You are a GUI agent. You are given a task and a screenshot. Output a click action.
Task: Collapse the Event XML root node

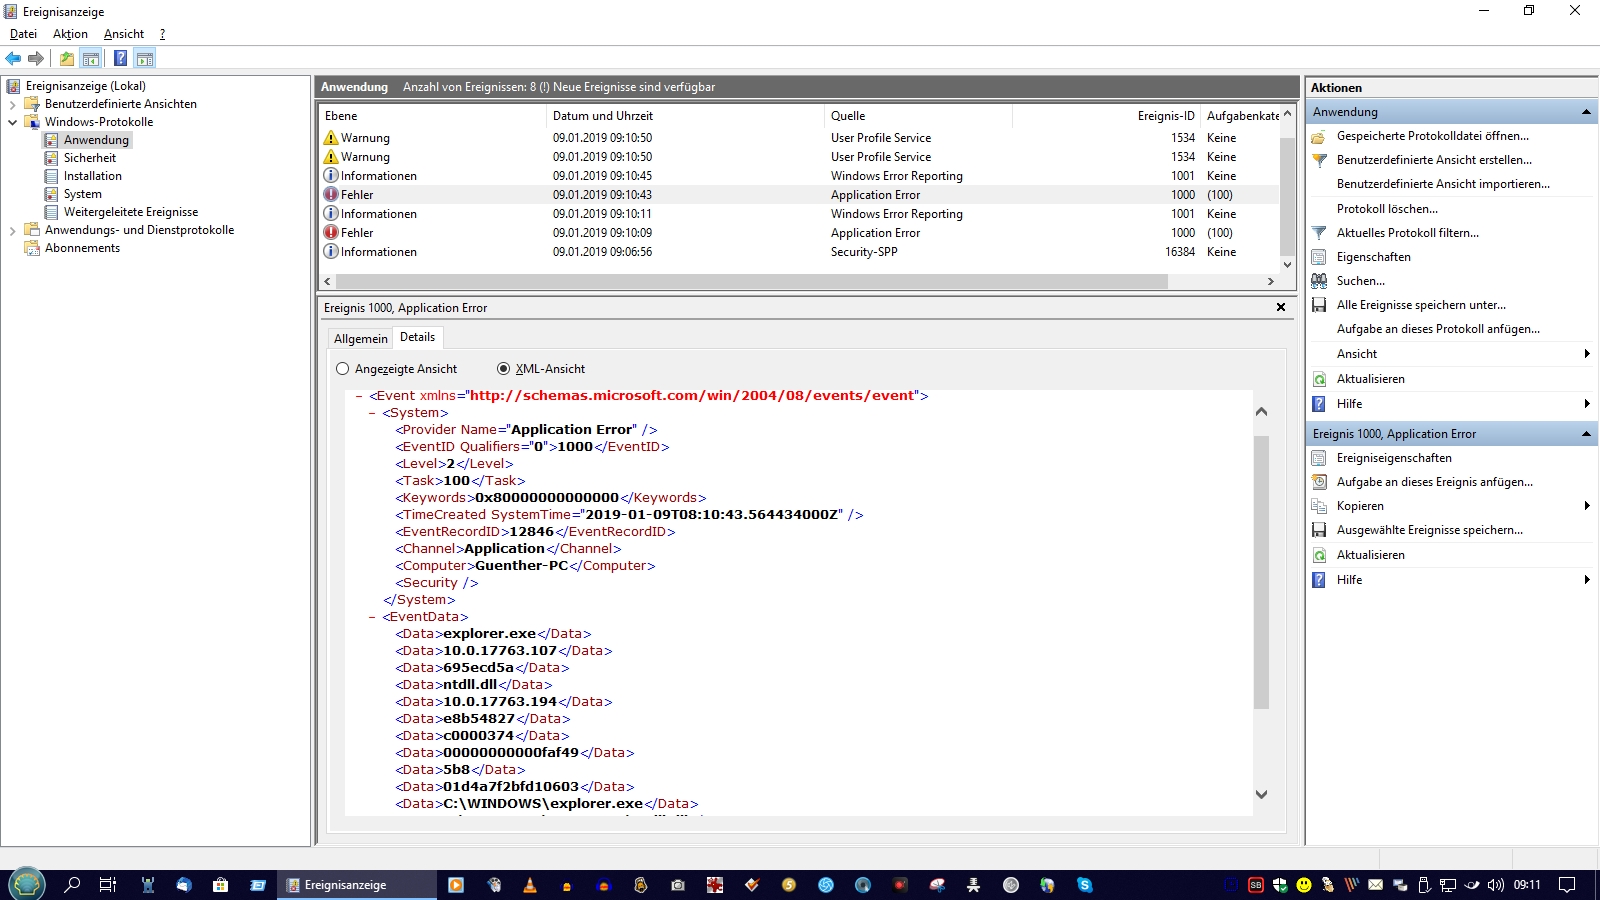pos(360,396)
